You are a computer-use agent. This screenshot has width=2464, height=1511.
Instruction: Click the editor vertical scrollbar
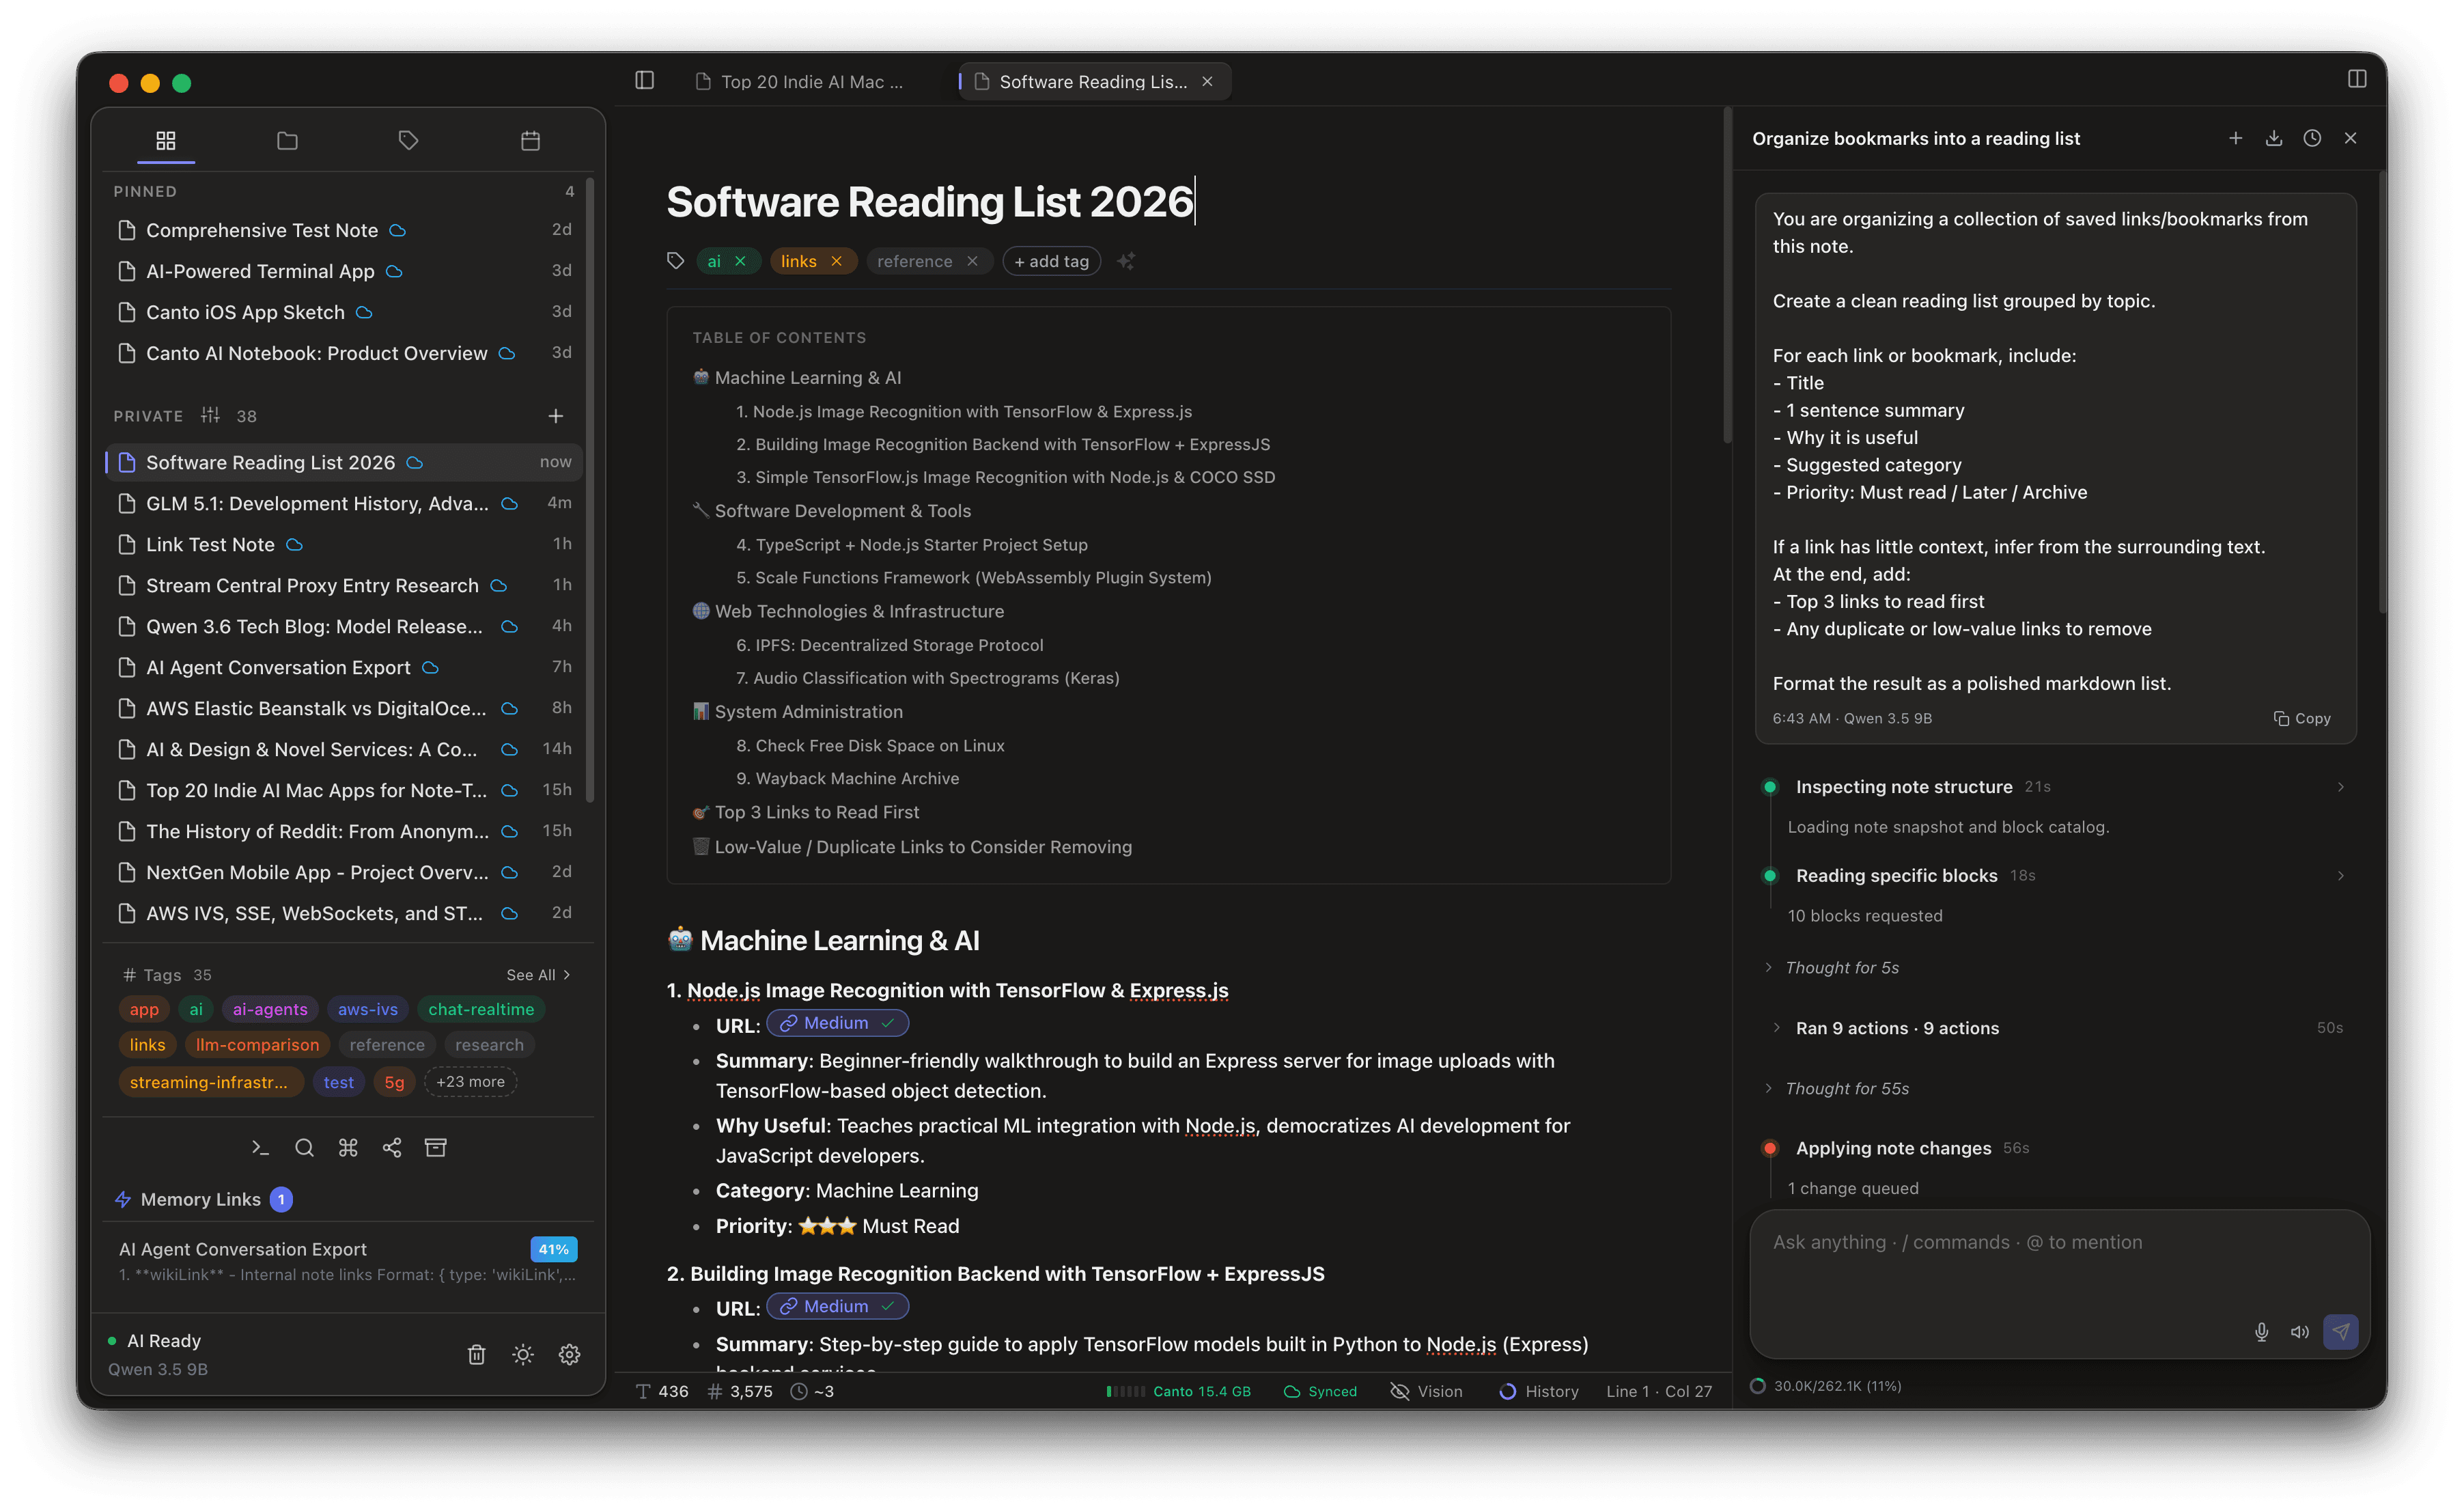click(x=1727, y=276)
